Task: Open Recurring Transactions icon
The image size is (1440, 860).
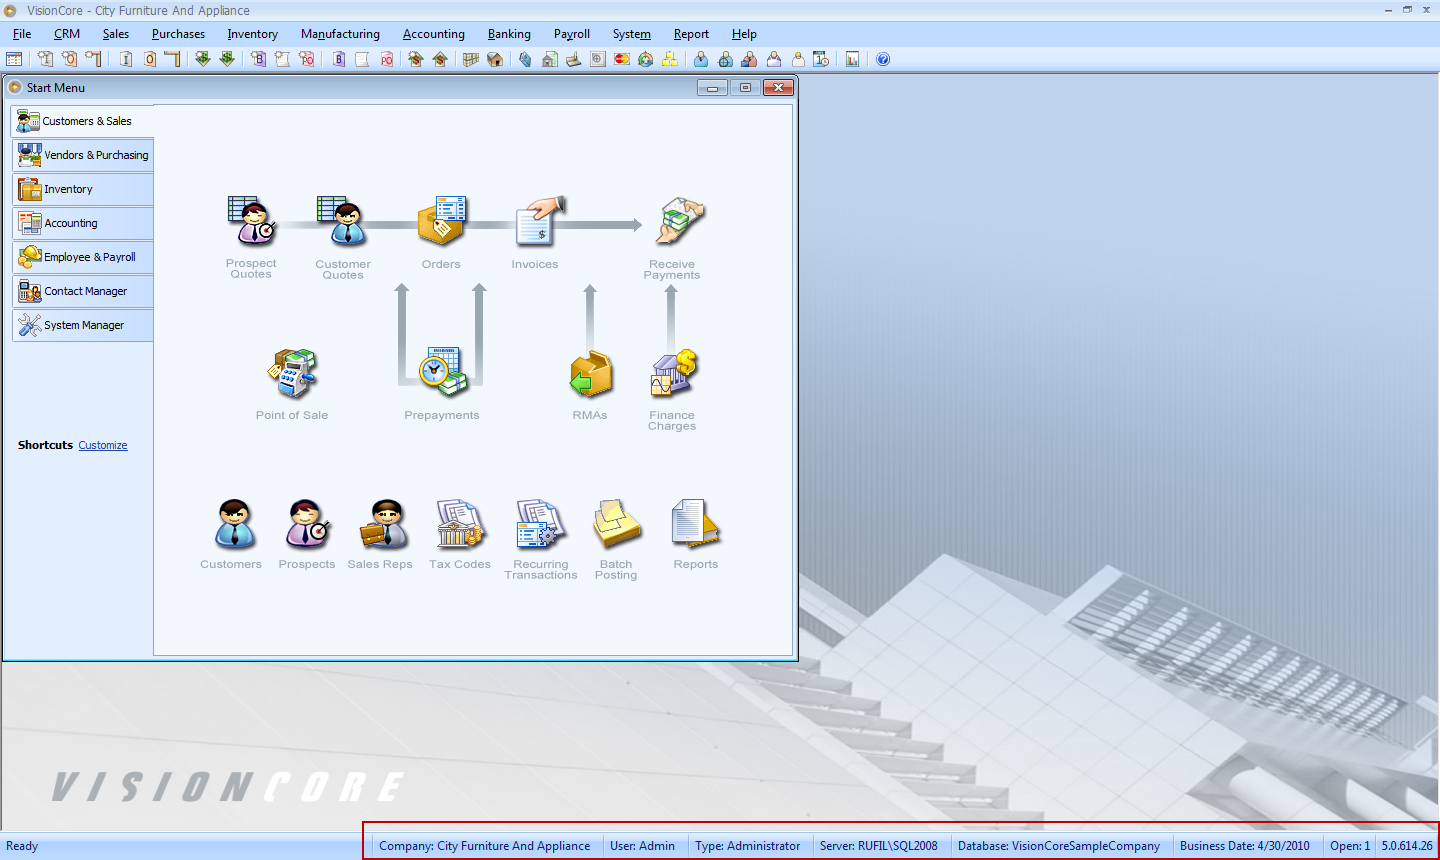Action: point(540,524)
